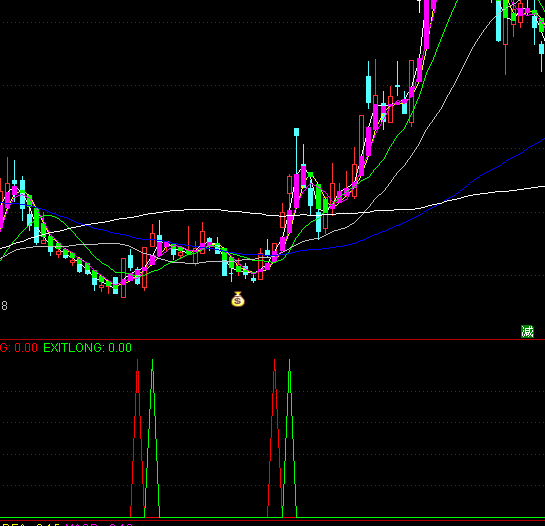Click the large cyan candlestick at top right
545x526 pixels.
[x=498, y=21]
